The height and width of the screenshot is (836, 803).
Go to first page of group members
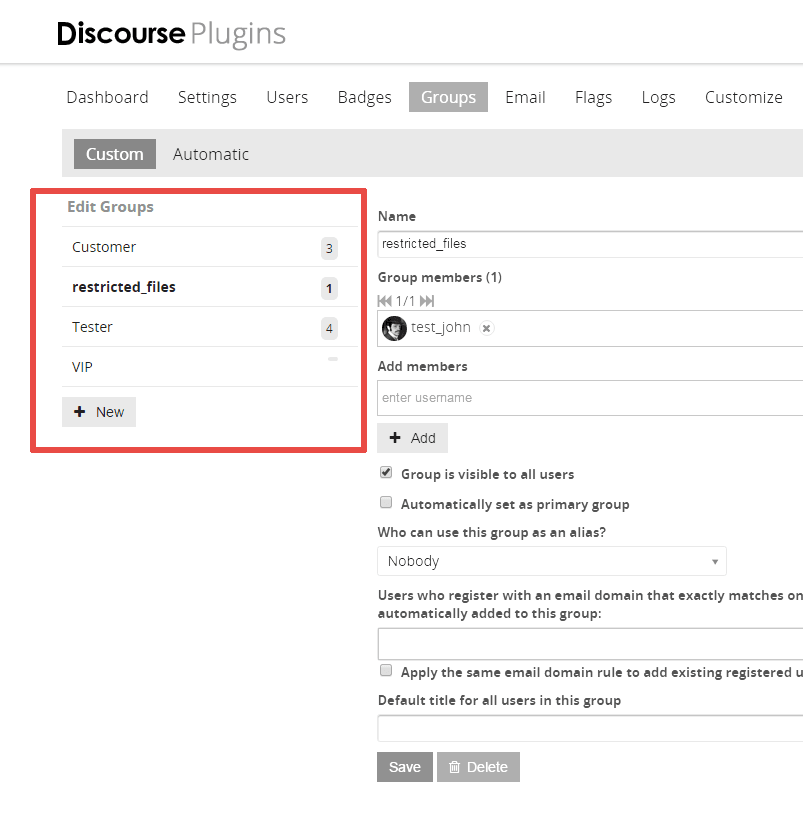[384, 301]
